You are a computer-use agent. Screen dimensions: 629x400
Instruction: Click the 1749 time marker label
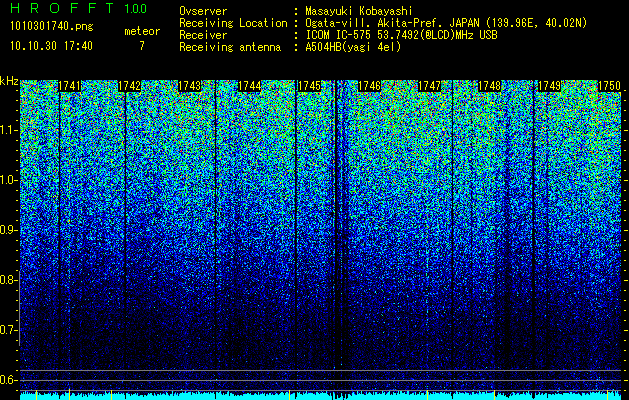click(549, 86)
